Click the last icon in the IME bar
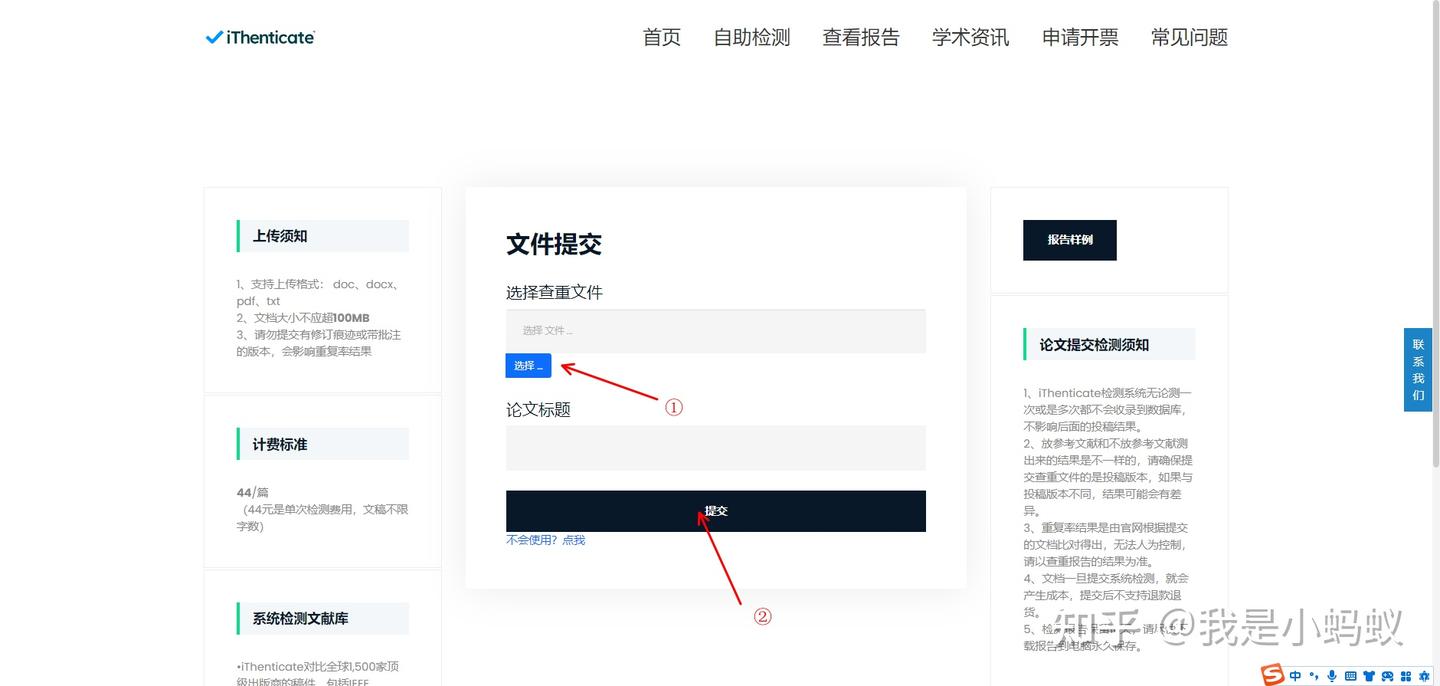Viewport: 1440px width, 686px height. coord(1424,676)
